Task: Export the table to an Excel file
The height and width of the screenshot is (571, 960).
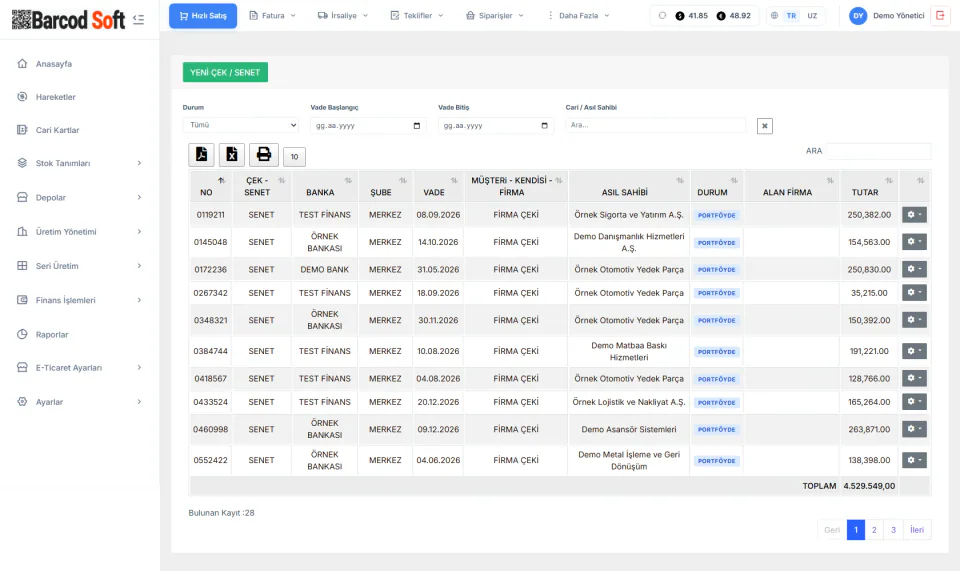Action: [x=232, y=155]
